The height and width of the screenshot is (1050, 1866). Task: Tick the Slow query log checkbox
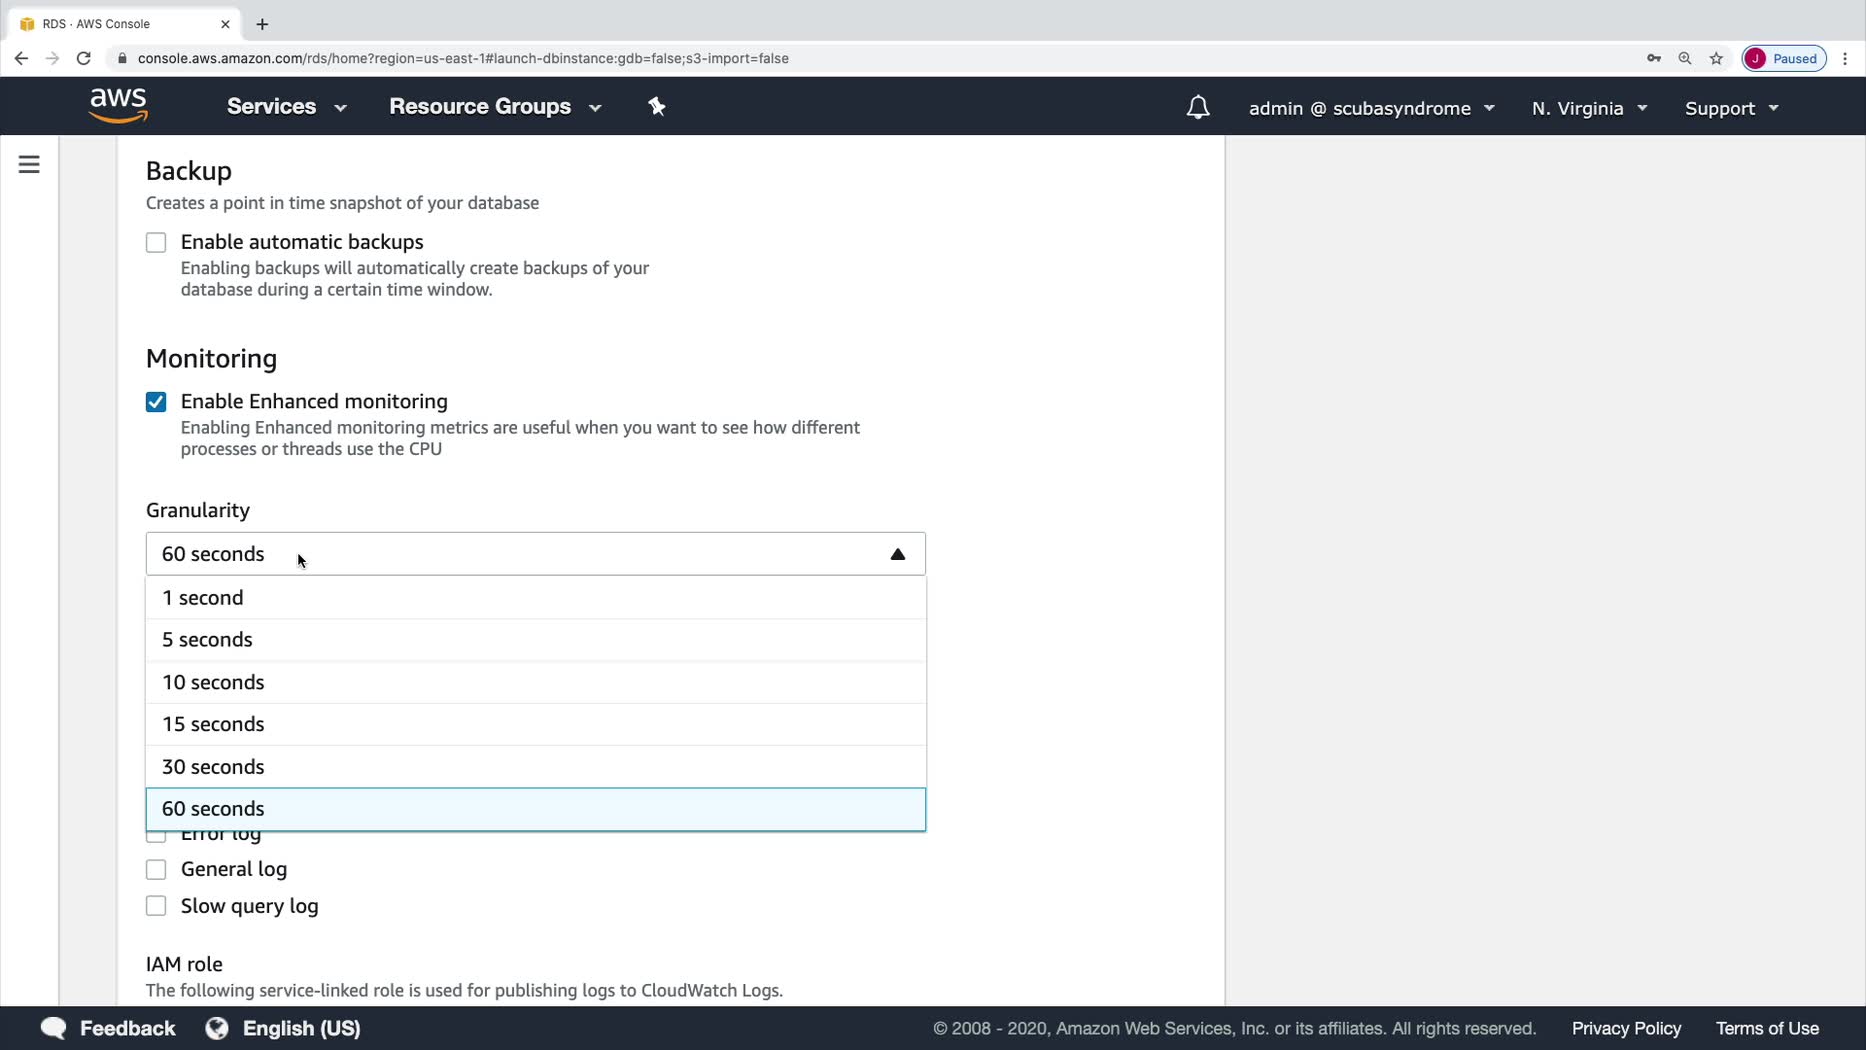pyautogui.click(x=156, y=906)
